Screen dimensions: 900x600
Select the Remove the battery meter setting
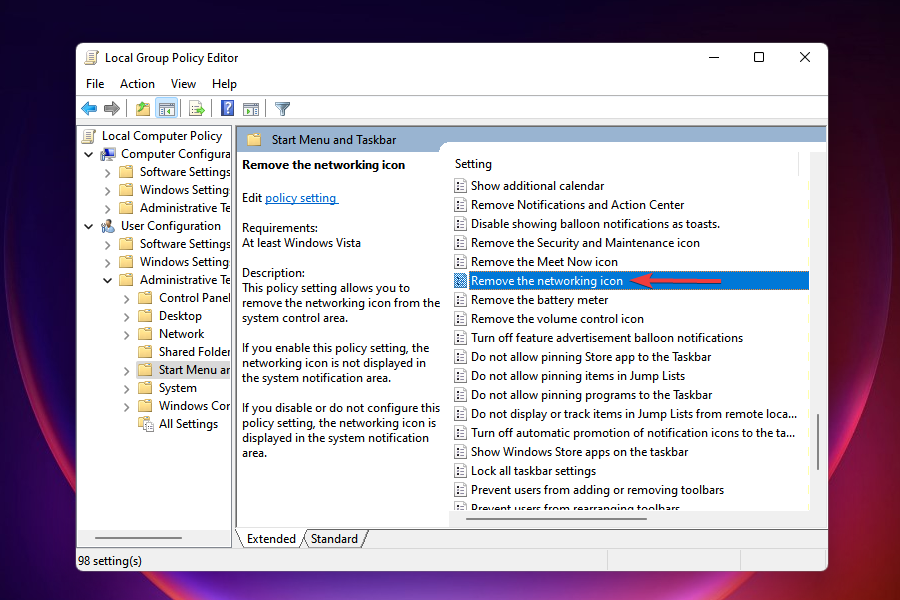point(540,299)
